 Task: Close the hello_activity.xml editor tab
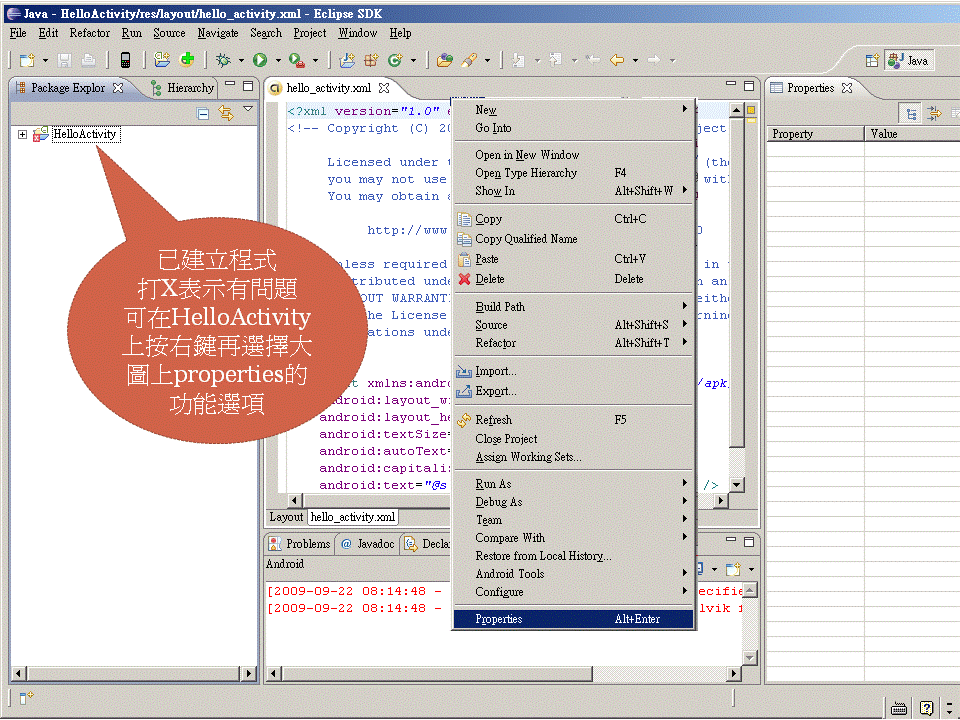click(384, 88)
